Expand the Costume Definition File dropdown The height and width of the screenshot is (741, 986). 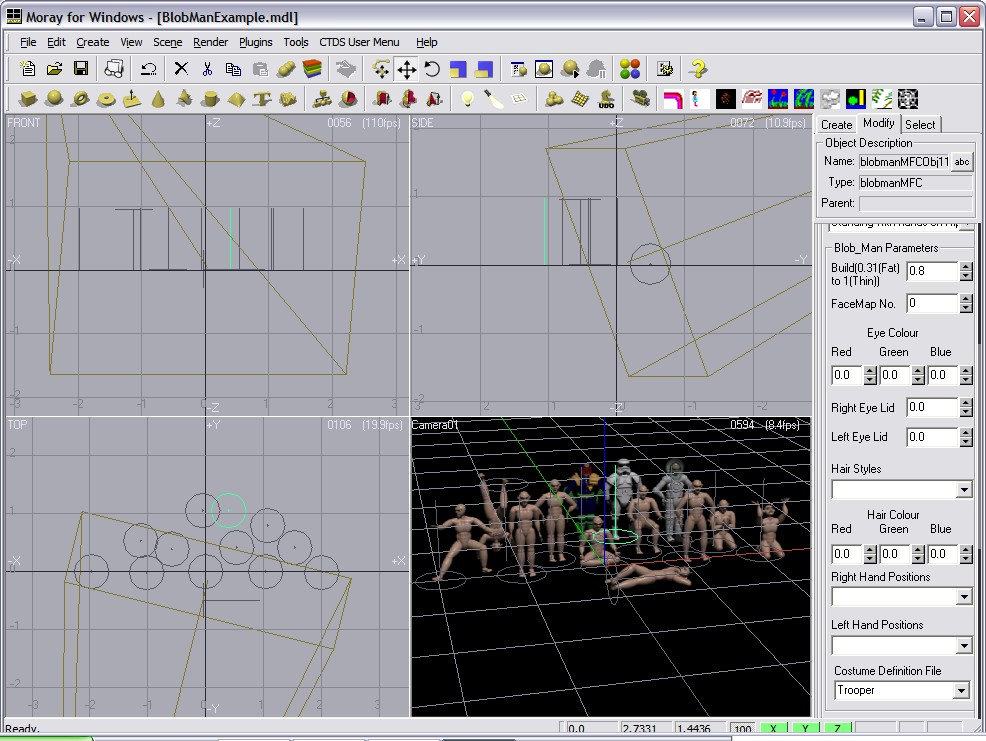961,691
